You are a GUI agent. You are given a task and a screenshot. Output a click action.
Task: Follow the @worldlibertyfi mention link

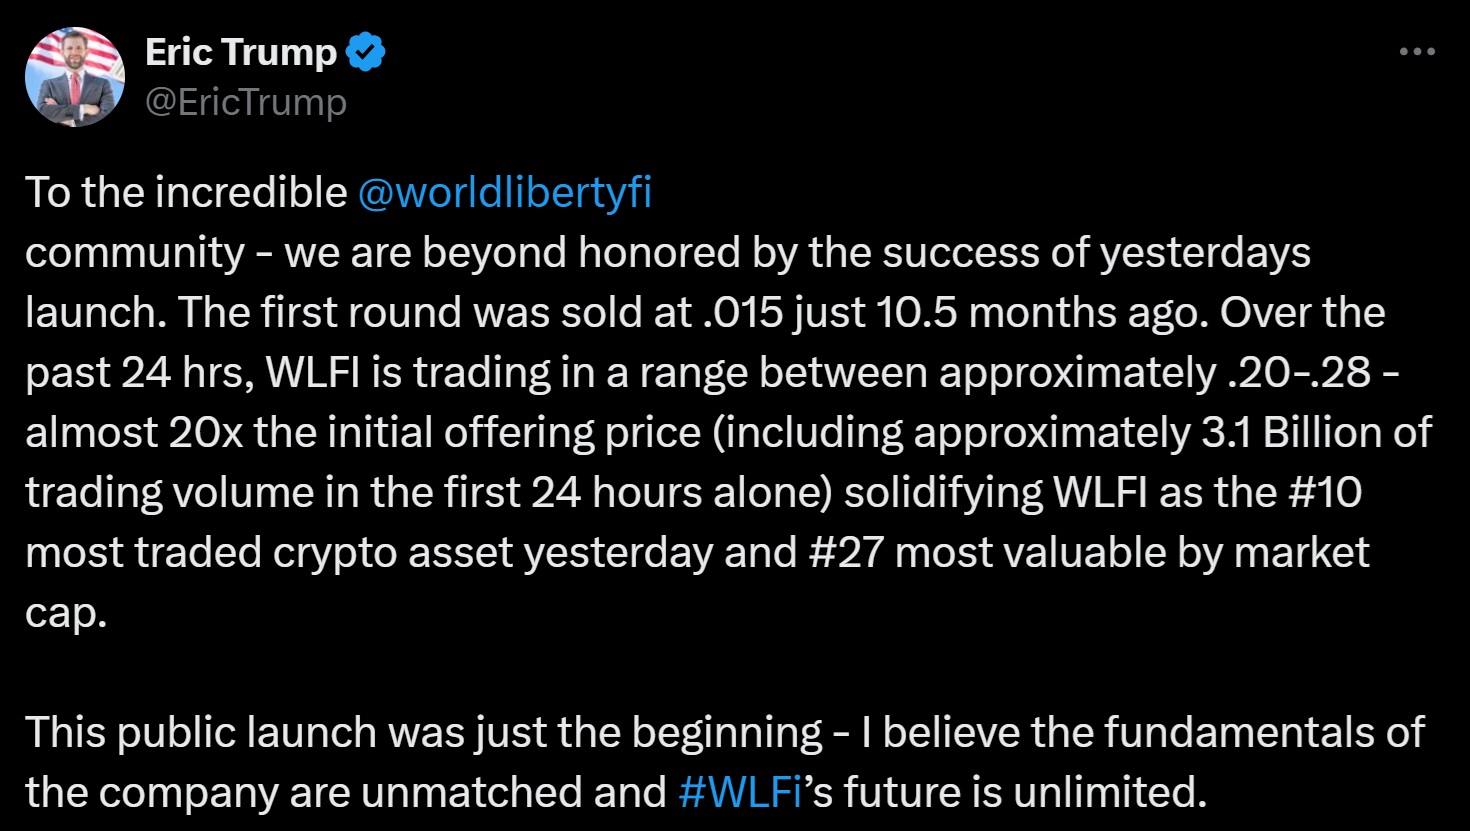pyautogui.click(x=504, y=192)
